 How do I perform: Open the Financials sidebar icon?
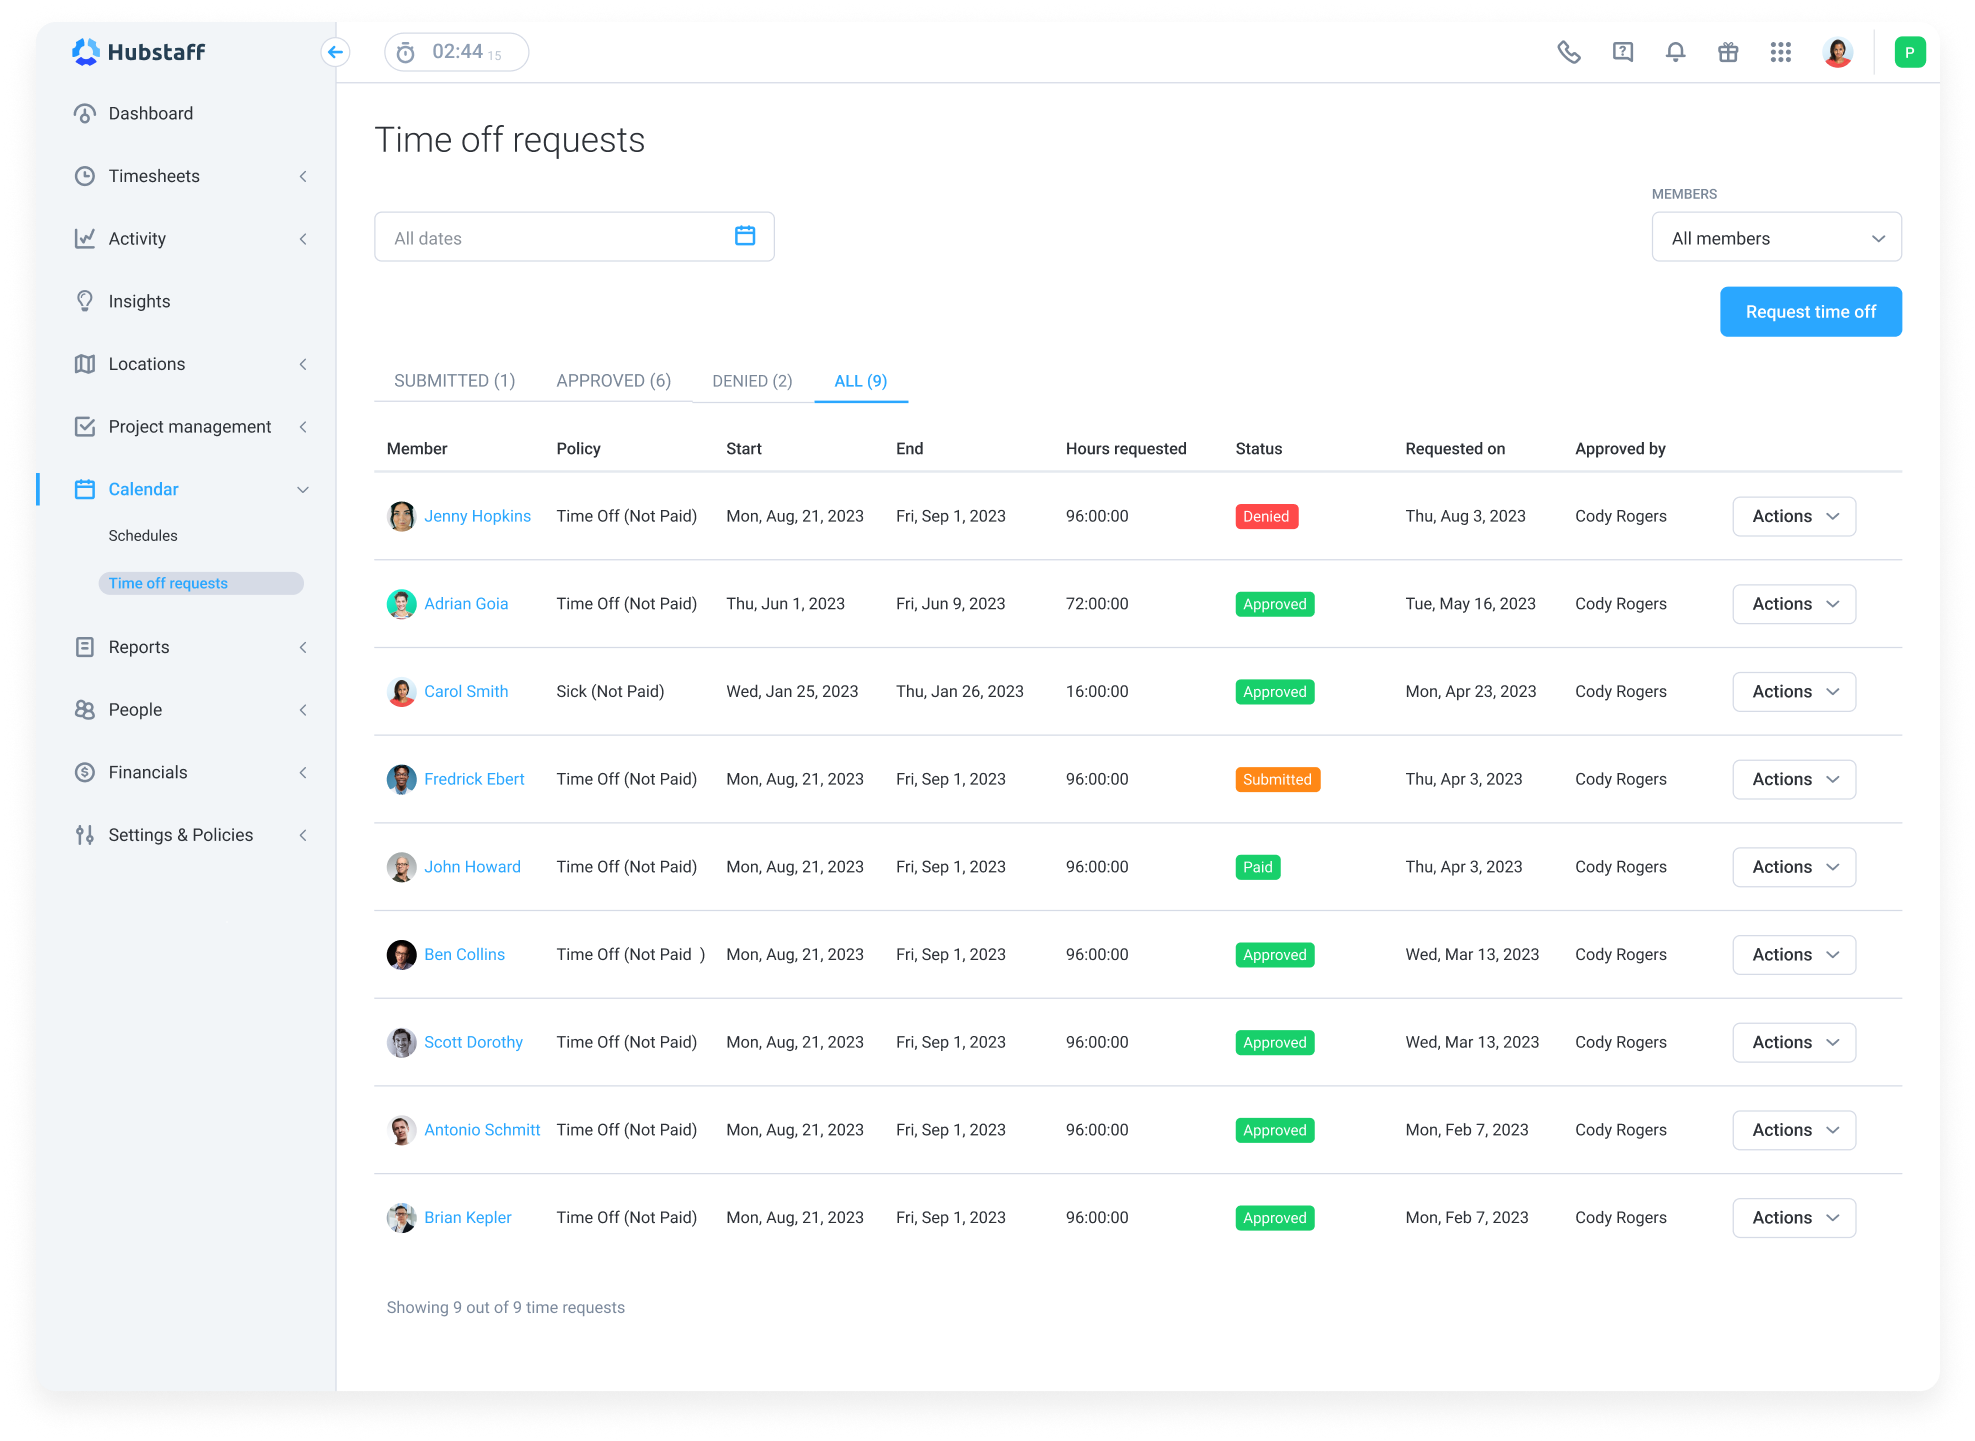point(85,771)
